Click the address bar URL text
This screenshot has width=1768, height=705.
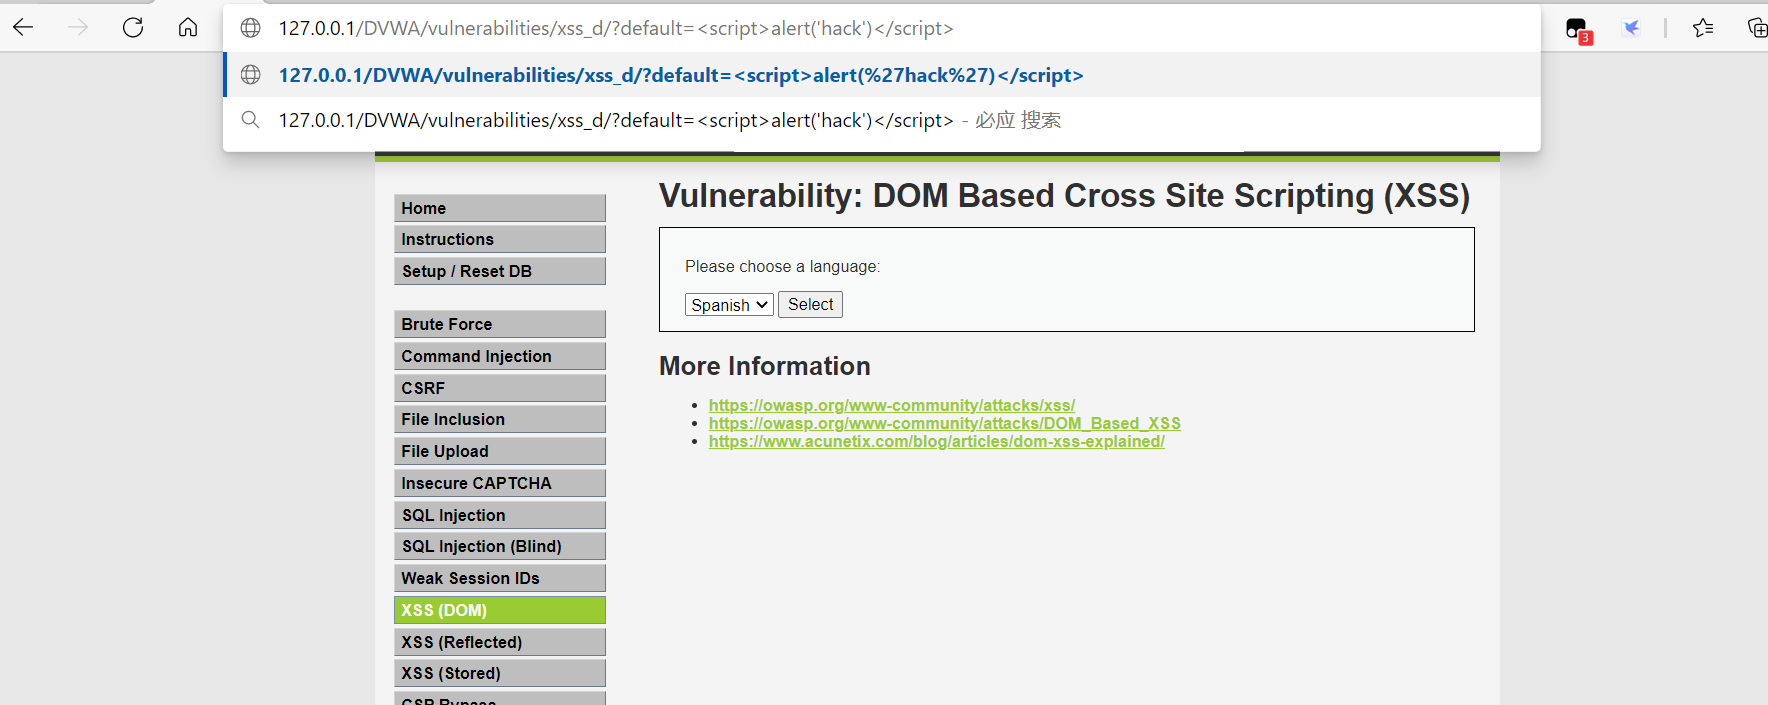click(616, 28)
